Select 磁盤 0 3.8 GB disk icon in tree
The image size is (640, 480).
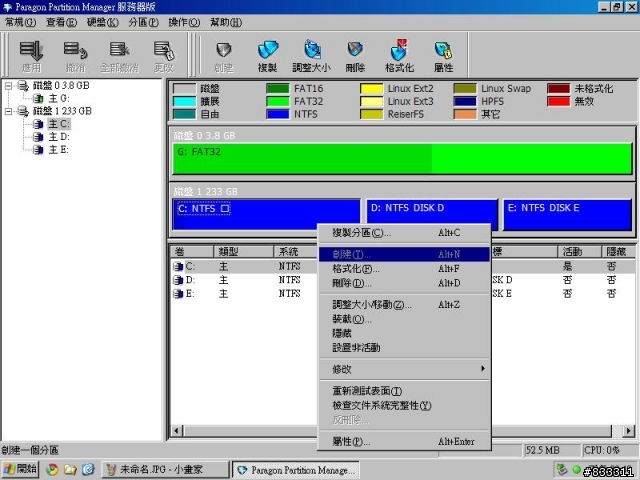[x=23, y=86]
